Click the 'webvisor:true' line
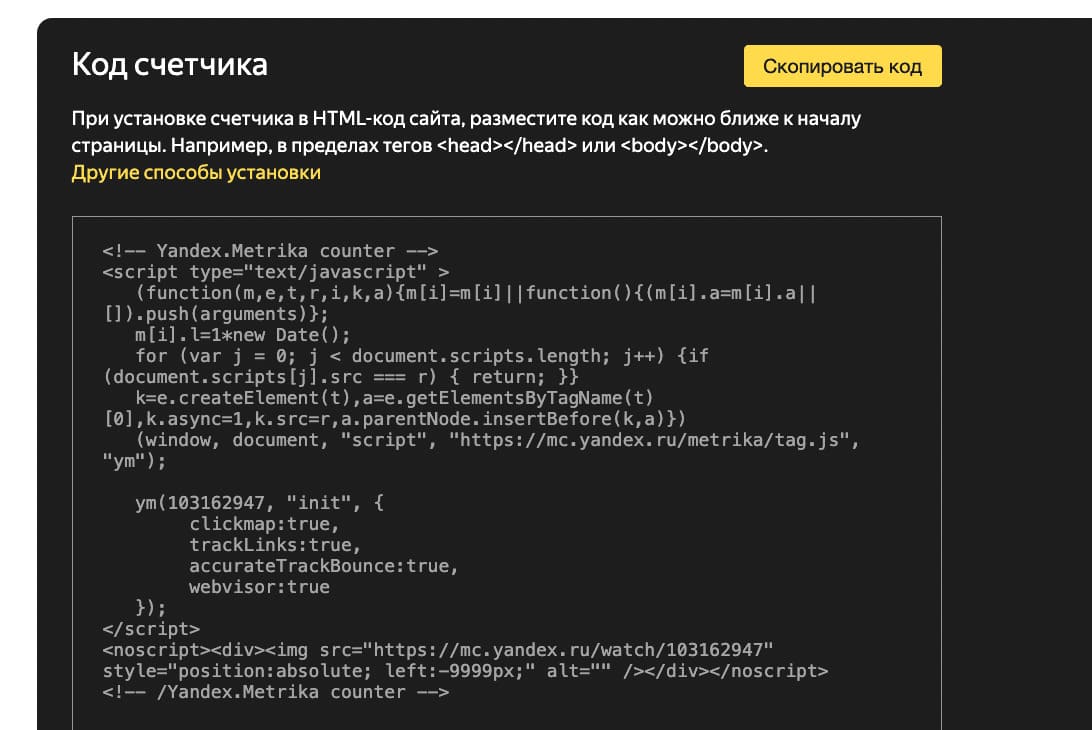Image resolution: width=1092 pixels, height=730 pixels. [x=259, y=587]
